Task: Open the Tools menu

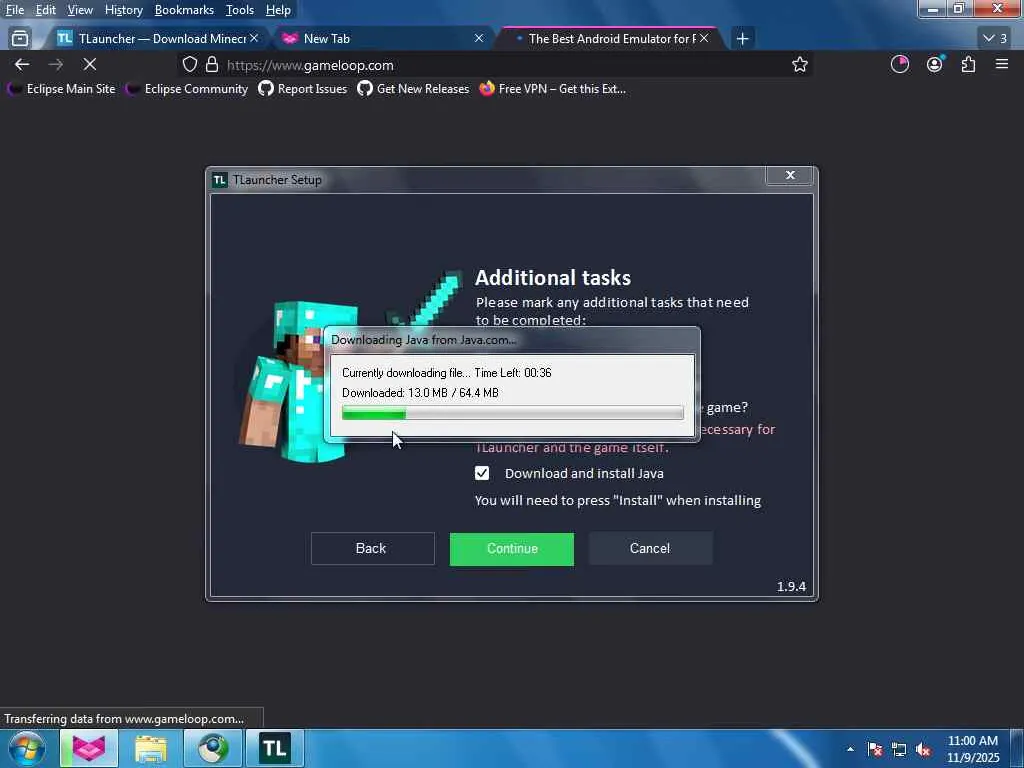Action: pyautogui.click(x=240, y=10)
